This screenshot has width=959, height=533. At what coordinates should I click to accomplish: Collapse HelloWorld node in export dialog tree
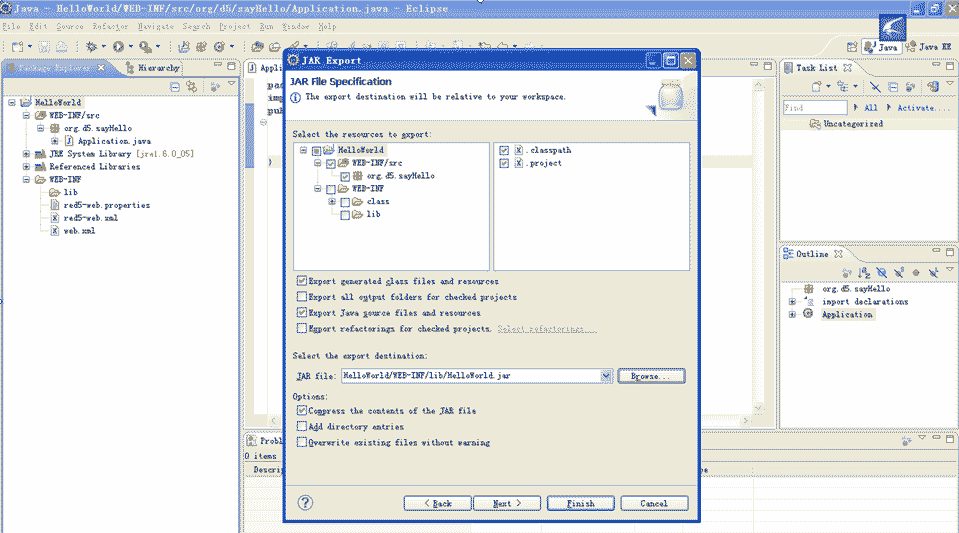pyautogui.click(x=303, y=150)
